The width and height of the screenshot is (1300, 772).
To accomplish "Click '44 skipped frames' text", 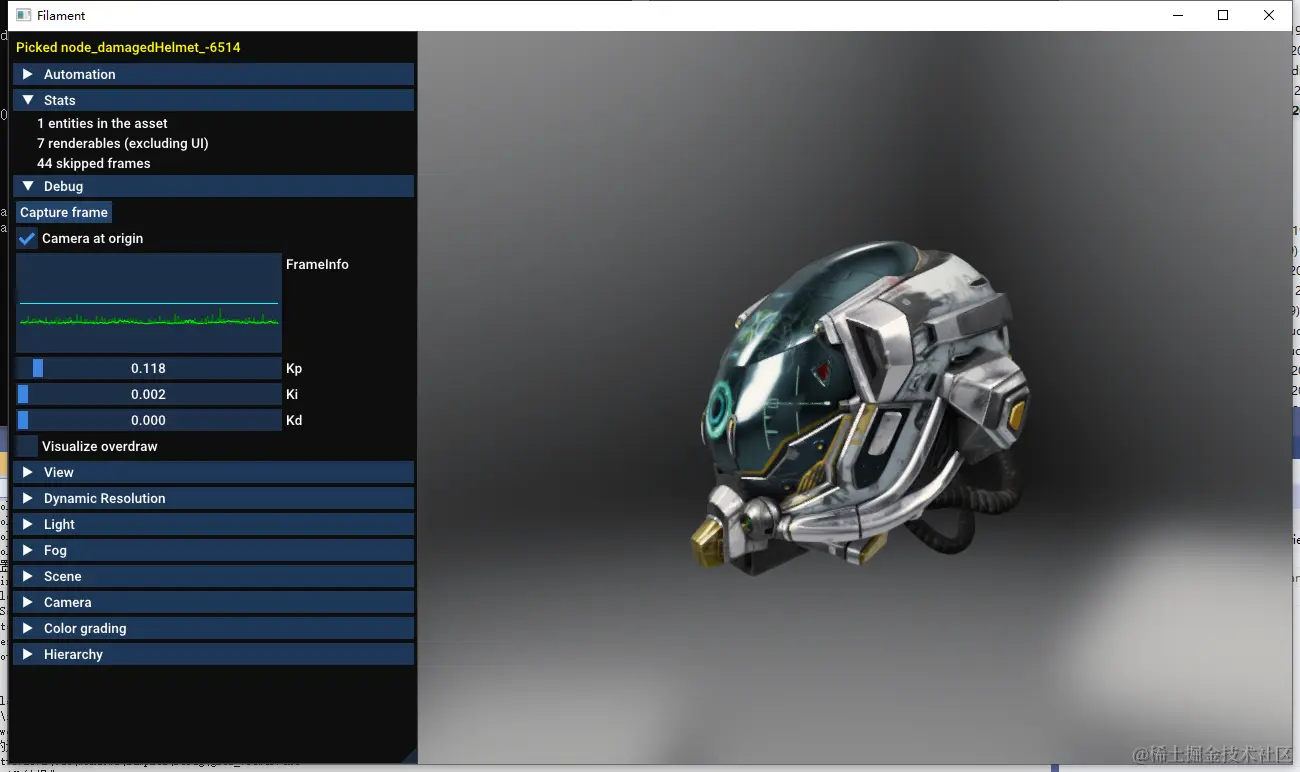I will (x=94, y=163).
